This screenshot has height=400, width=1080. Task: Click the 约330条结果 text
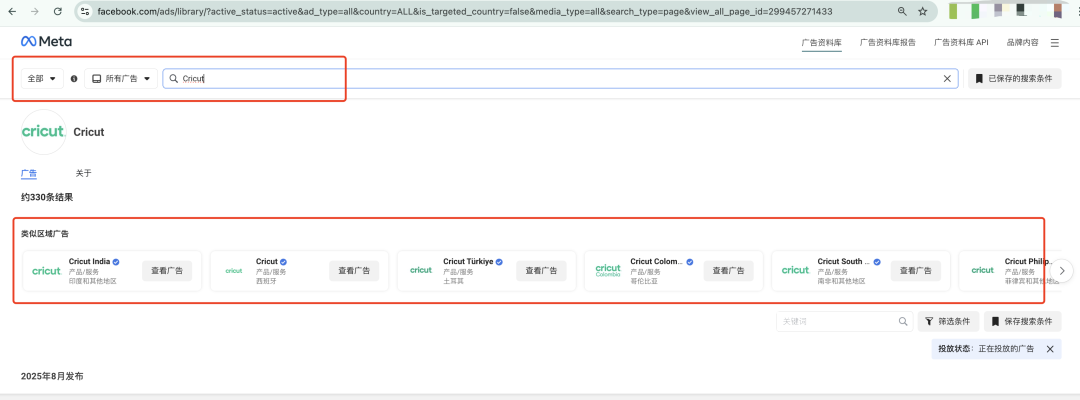tap(47, 197)
